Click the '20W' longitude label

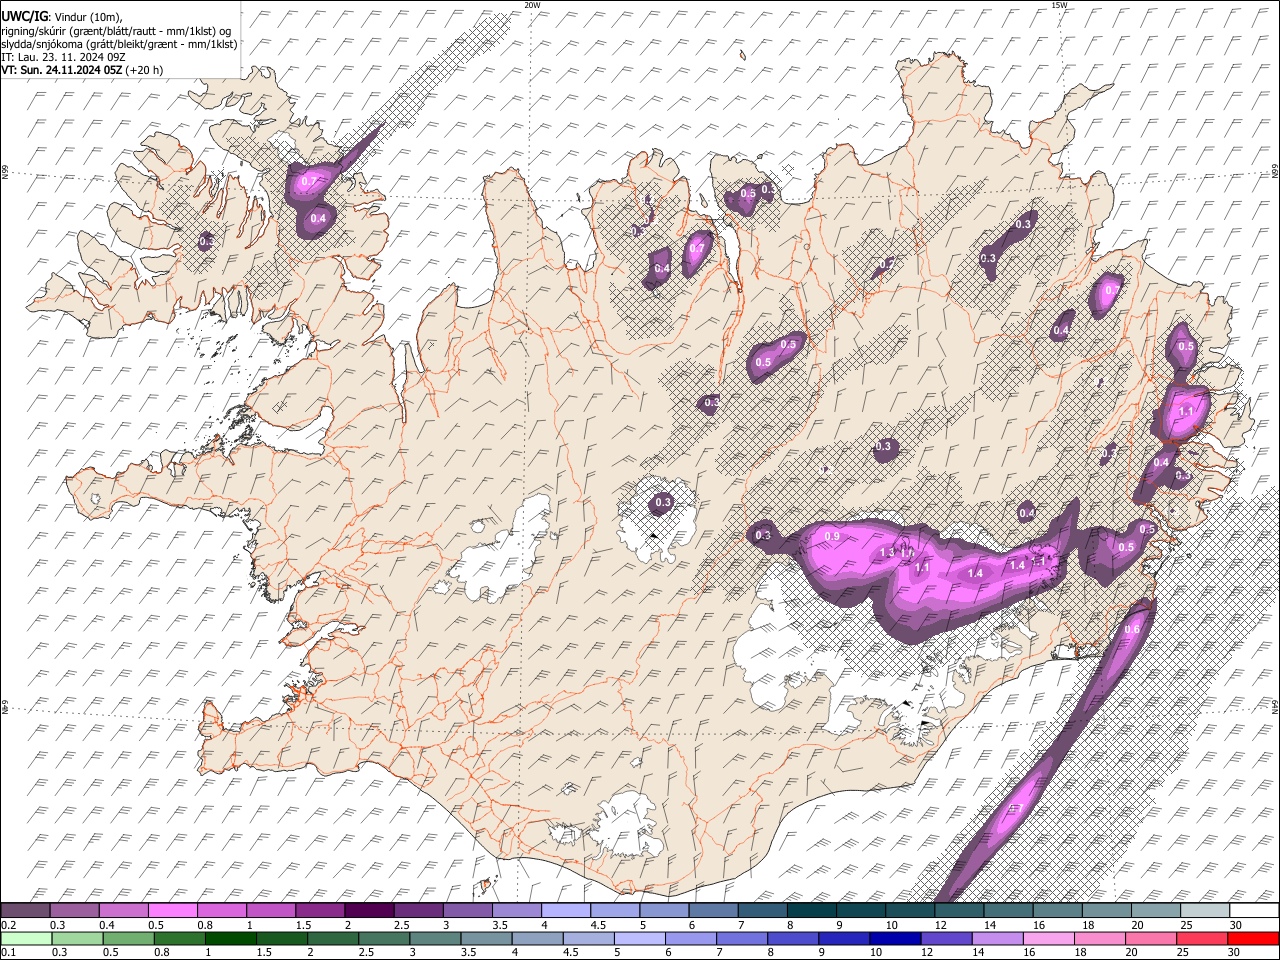(x=532, y=5)
